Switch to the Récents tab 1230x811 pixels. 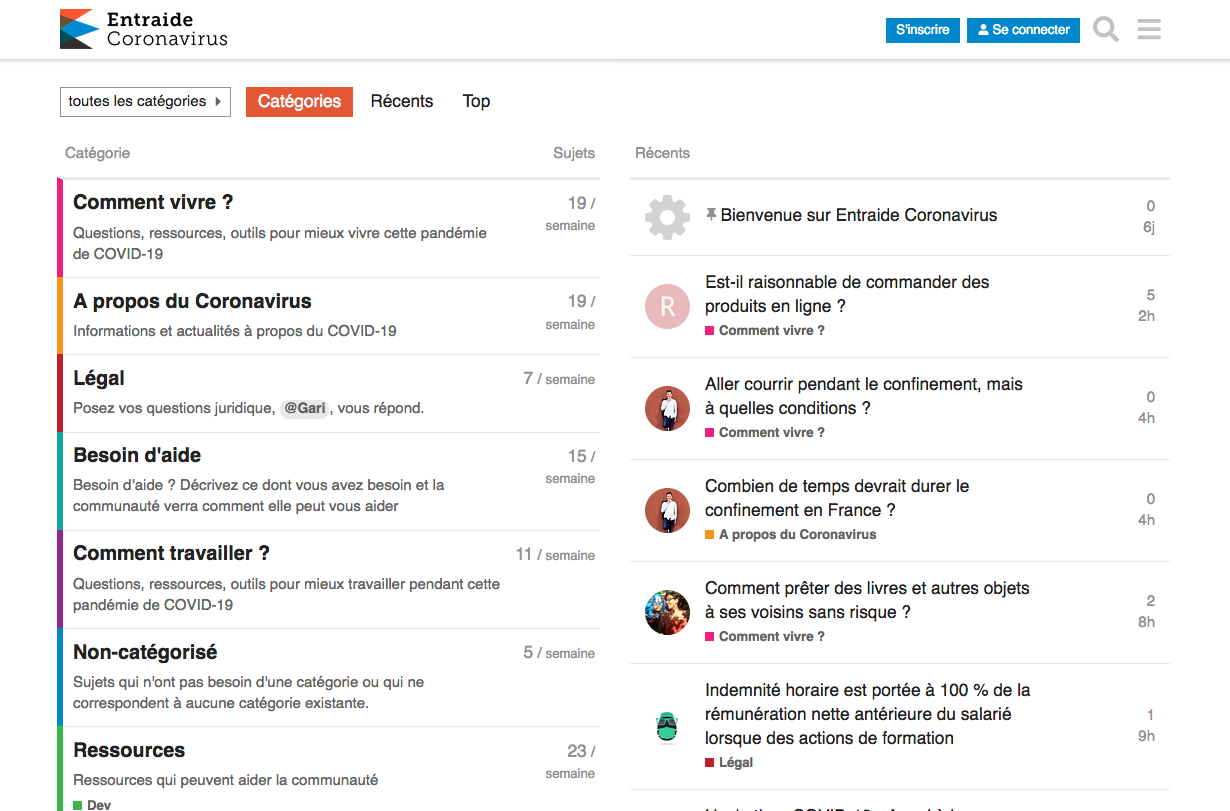click(x=401, y=101)
